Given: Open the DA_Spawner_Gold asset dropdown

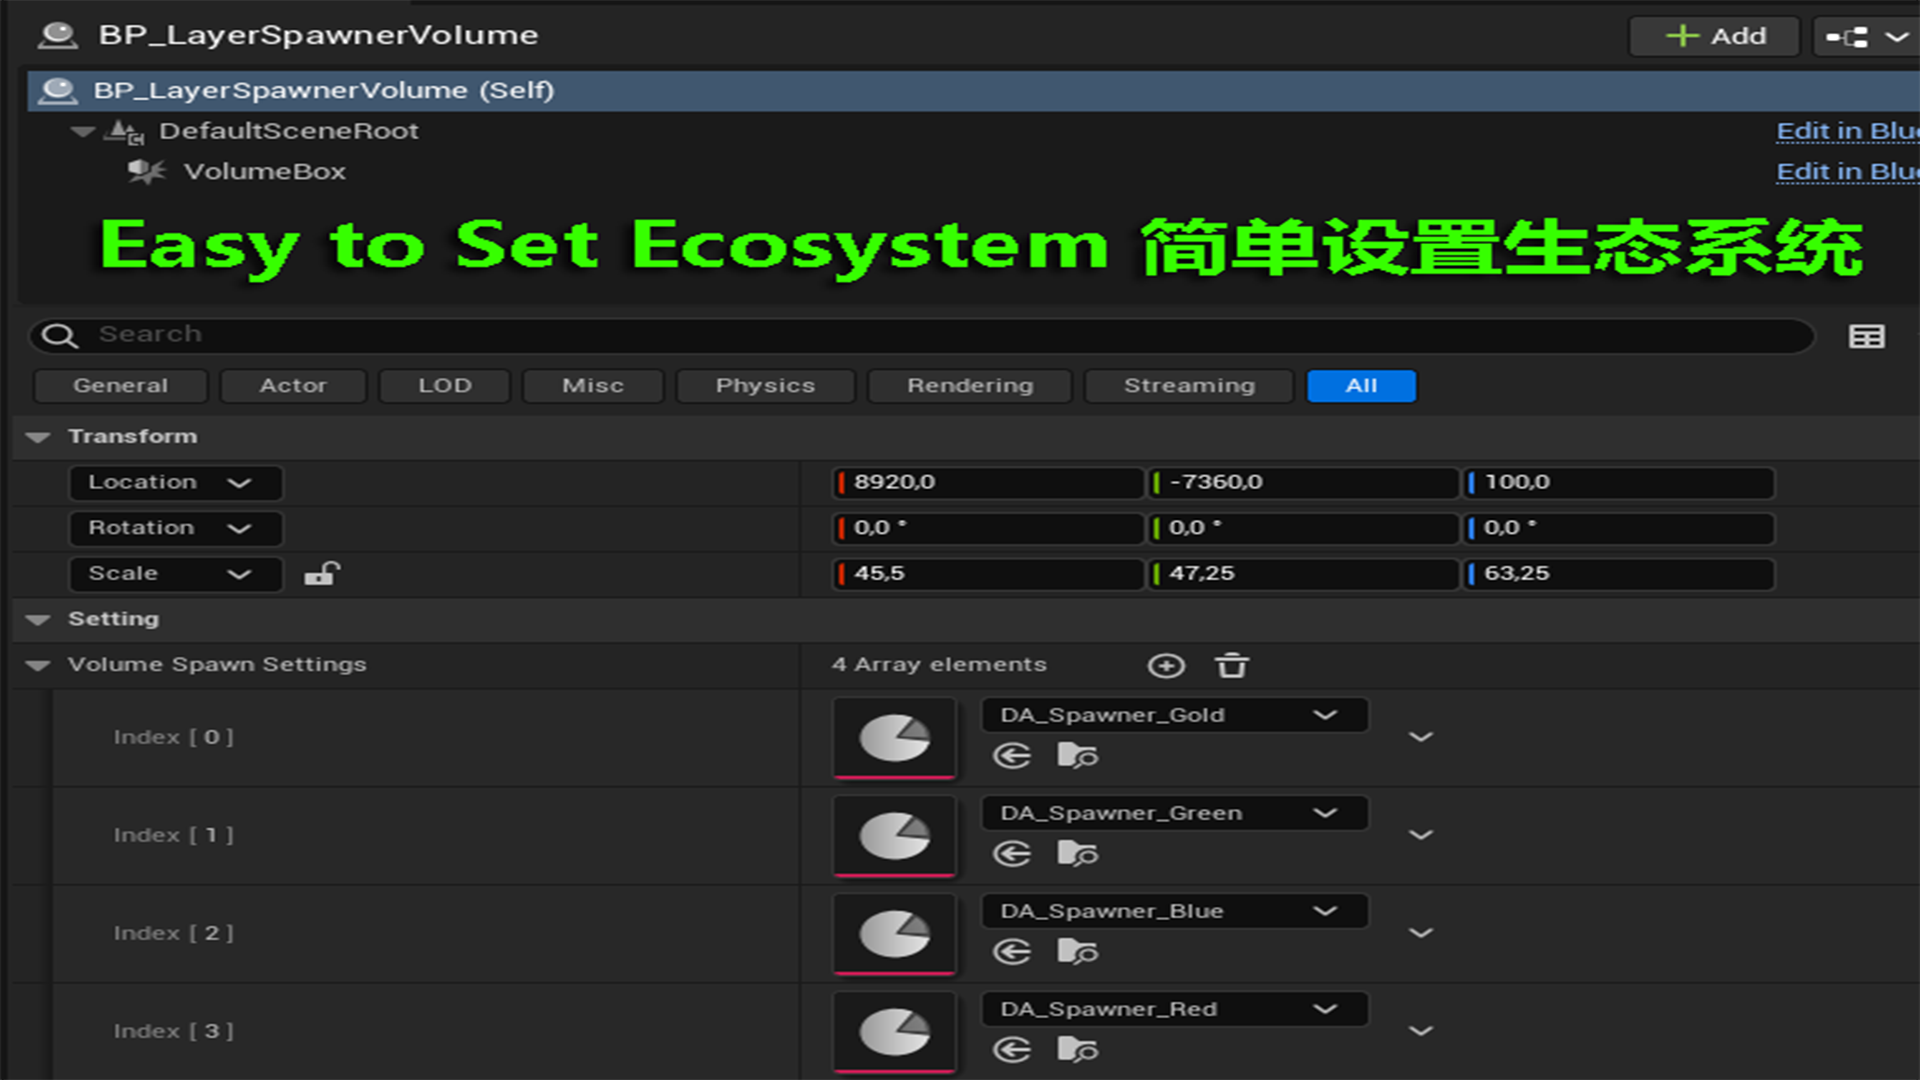Looking at the screenshot, I should [x=1174, y=715].
